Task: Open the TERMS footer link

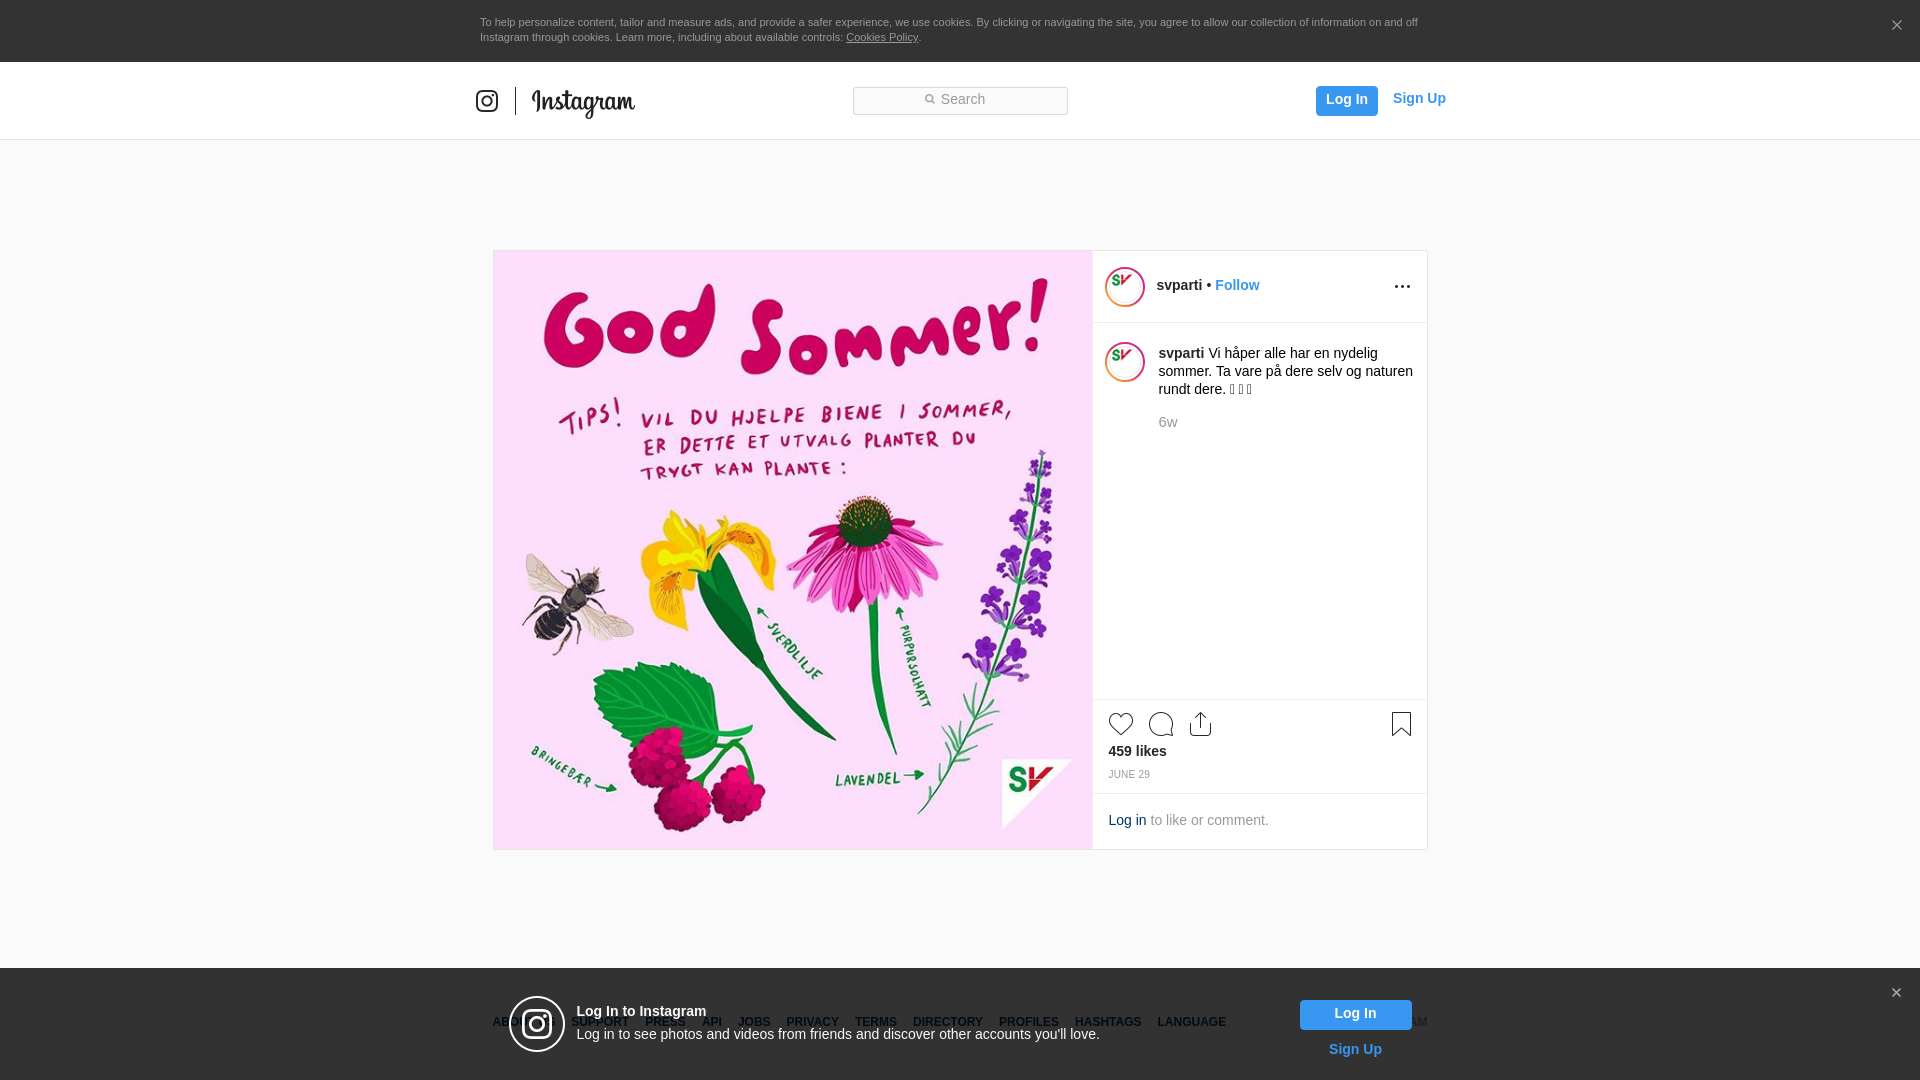Action: coord(875,1022)
